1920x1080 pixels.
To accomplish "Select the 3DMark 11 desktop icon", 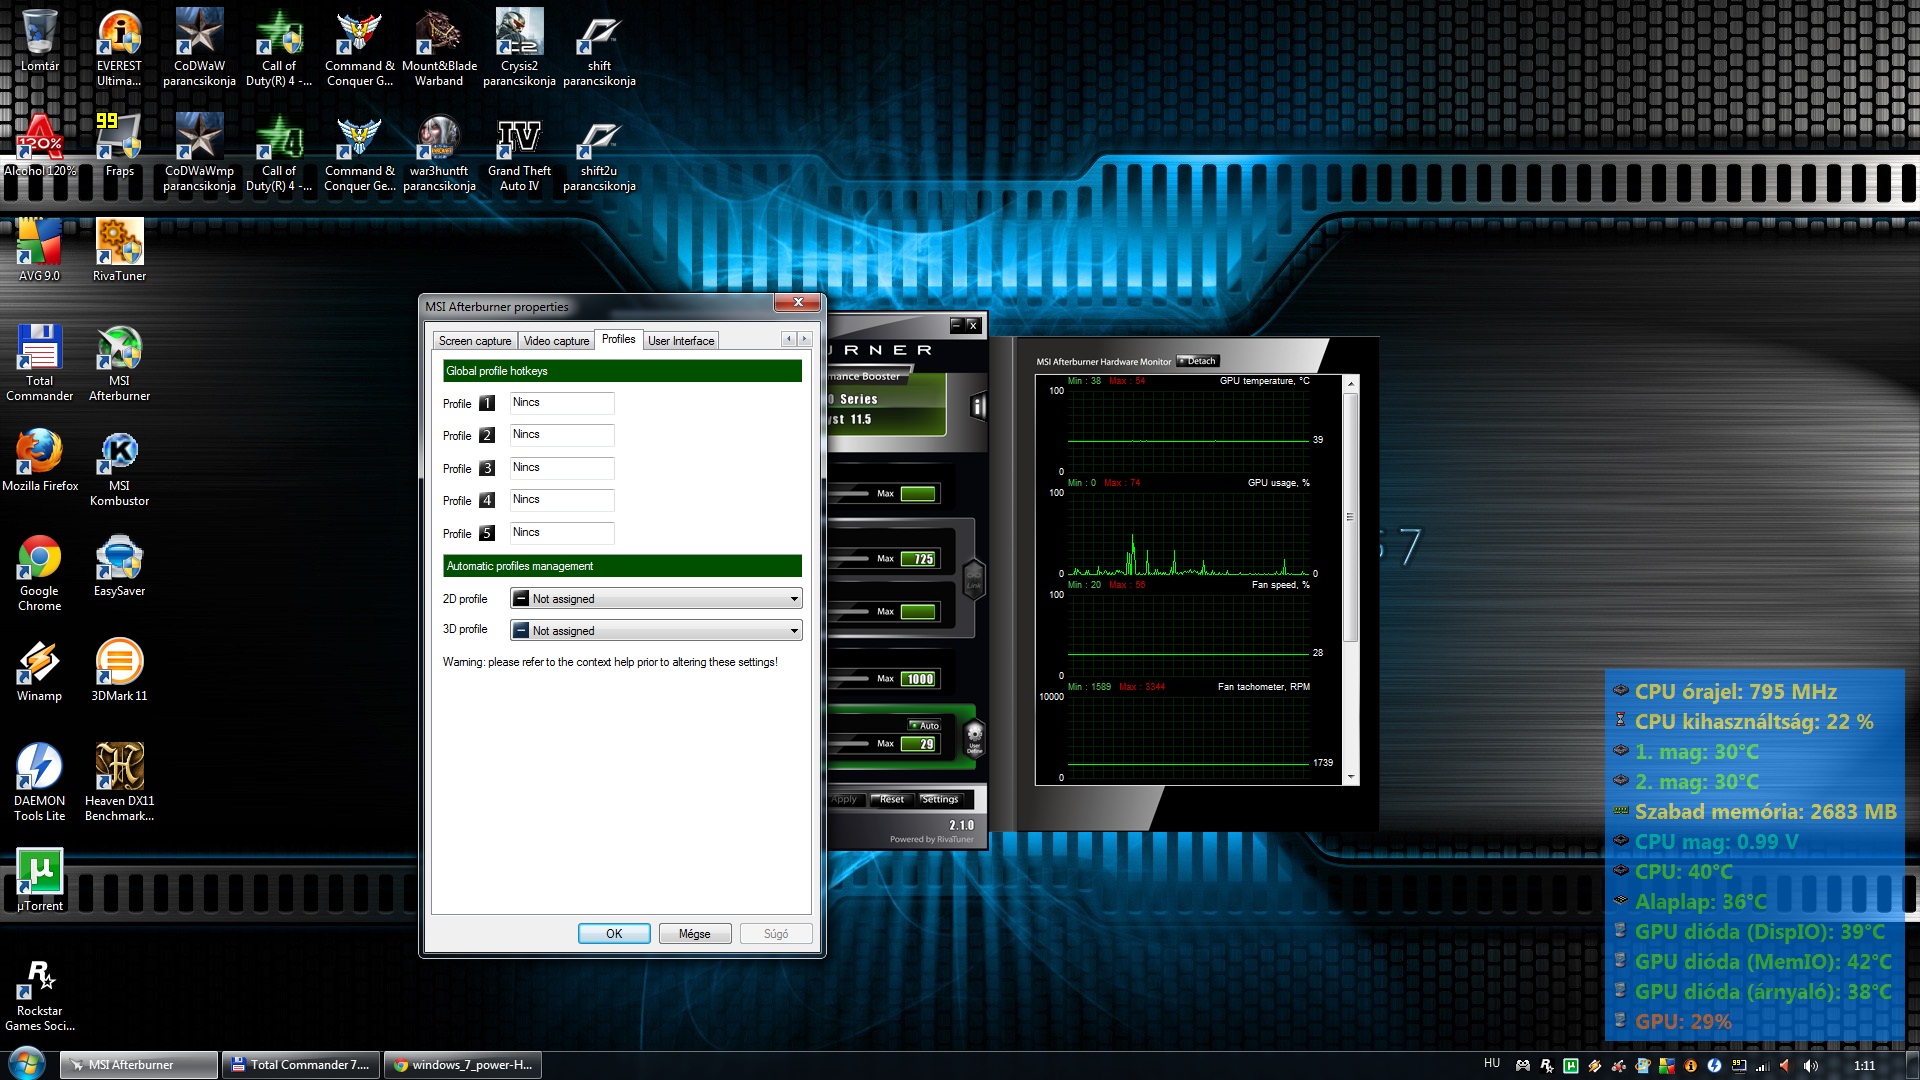I will click(119, 670).
